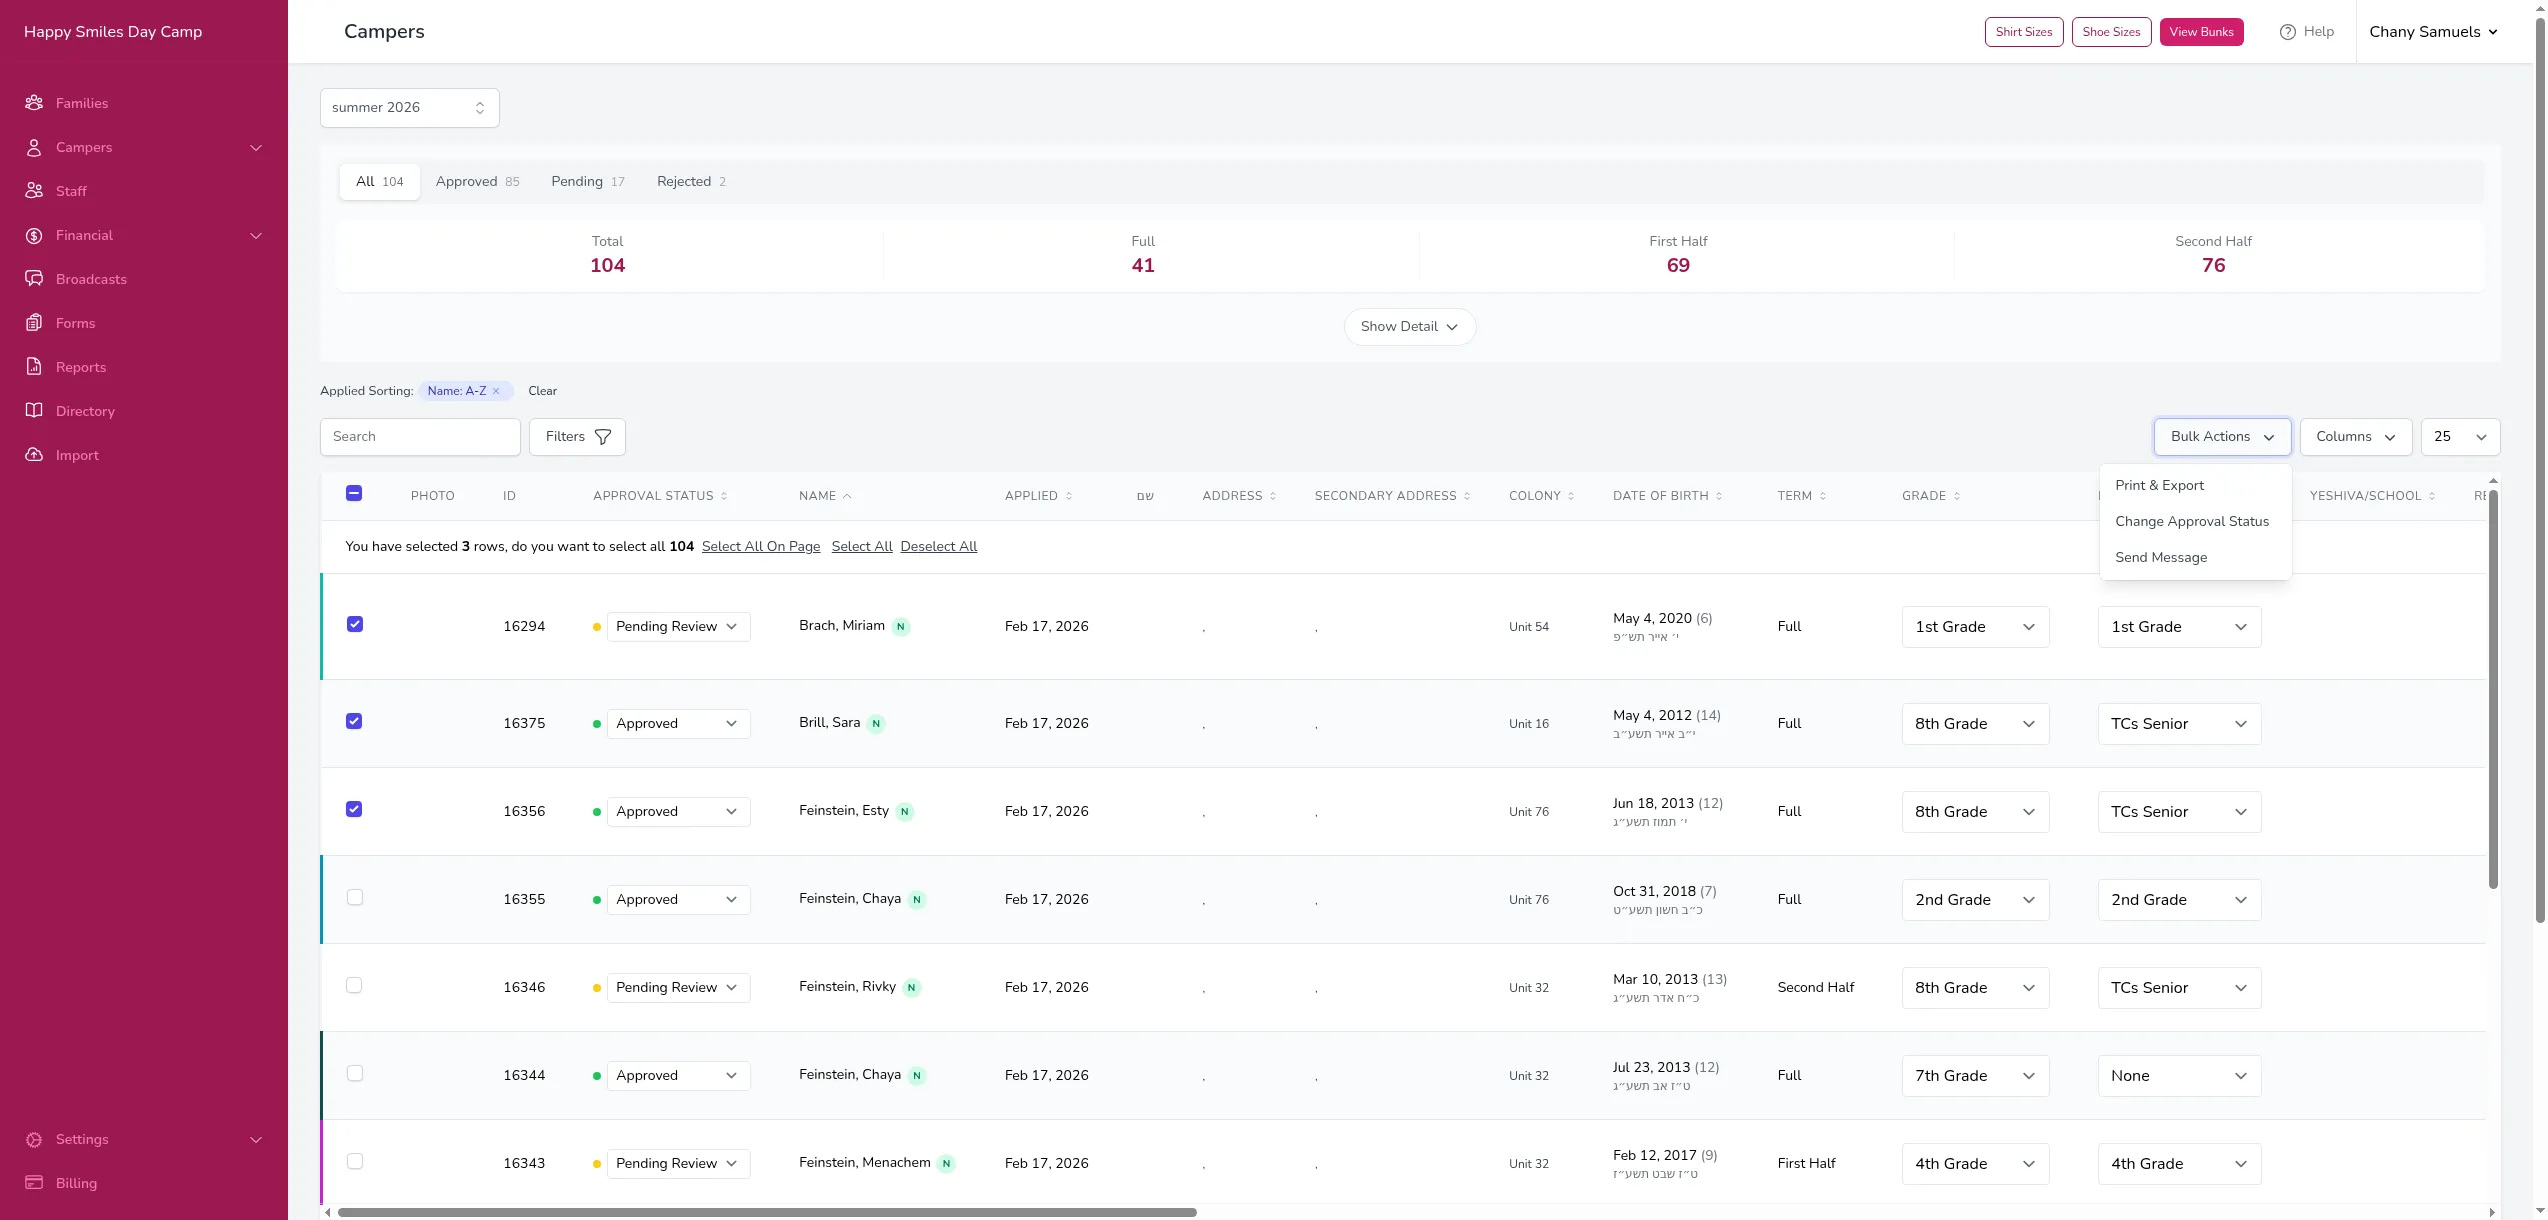2548x1220 pixels.
Task: Sort by the Address column arrows
Action: pos(1273,496)
